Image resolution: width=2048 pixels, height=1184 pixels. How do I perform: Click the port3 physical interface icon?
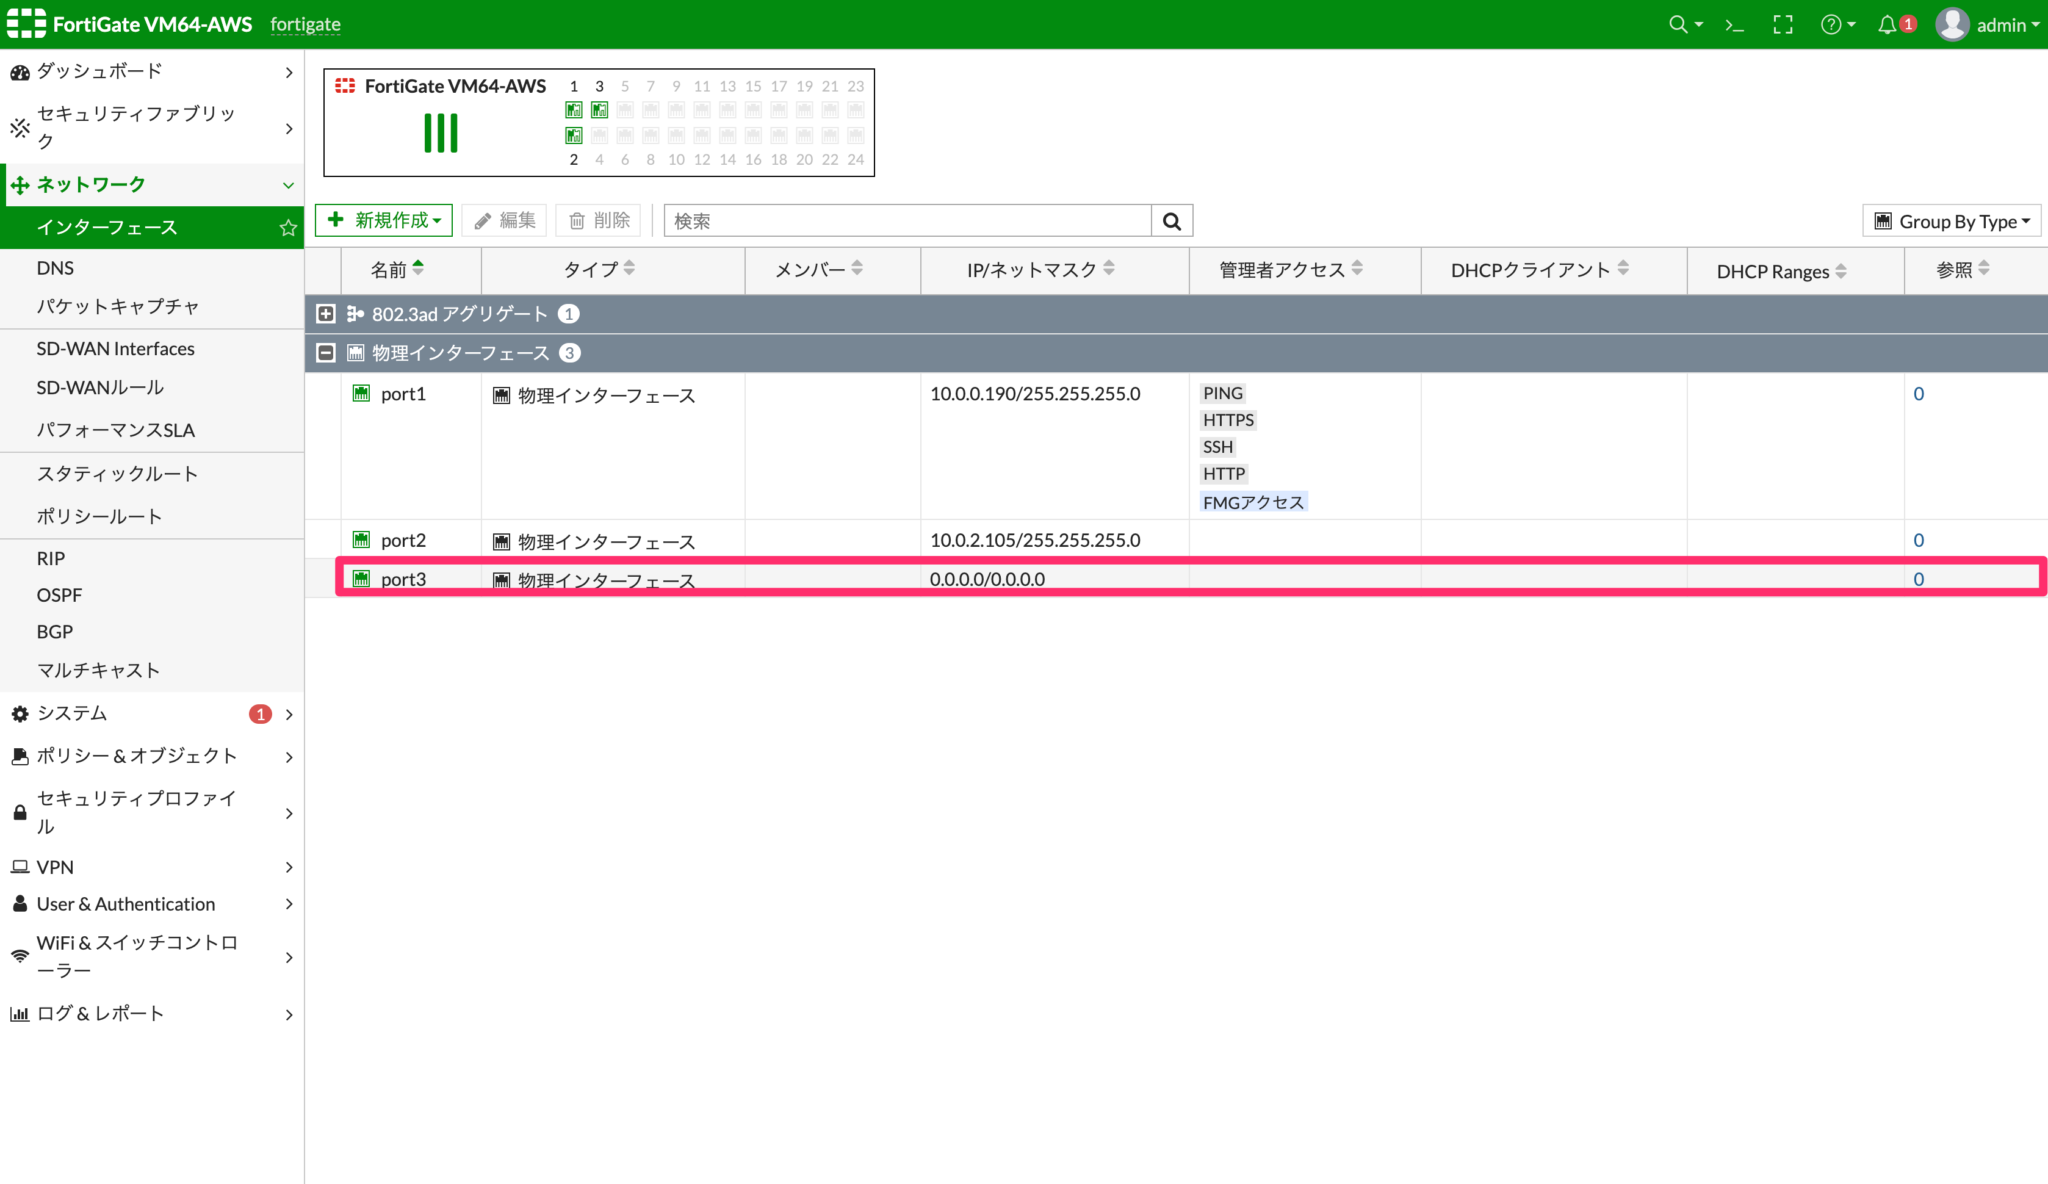coord(362,578)
